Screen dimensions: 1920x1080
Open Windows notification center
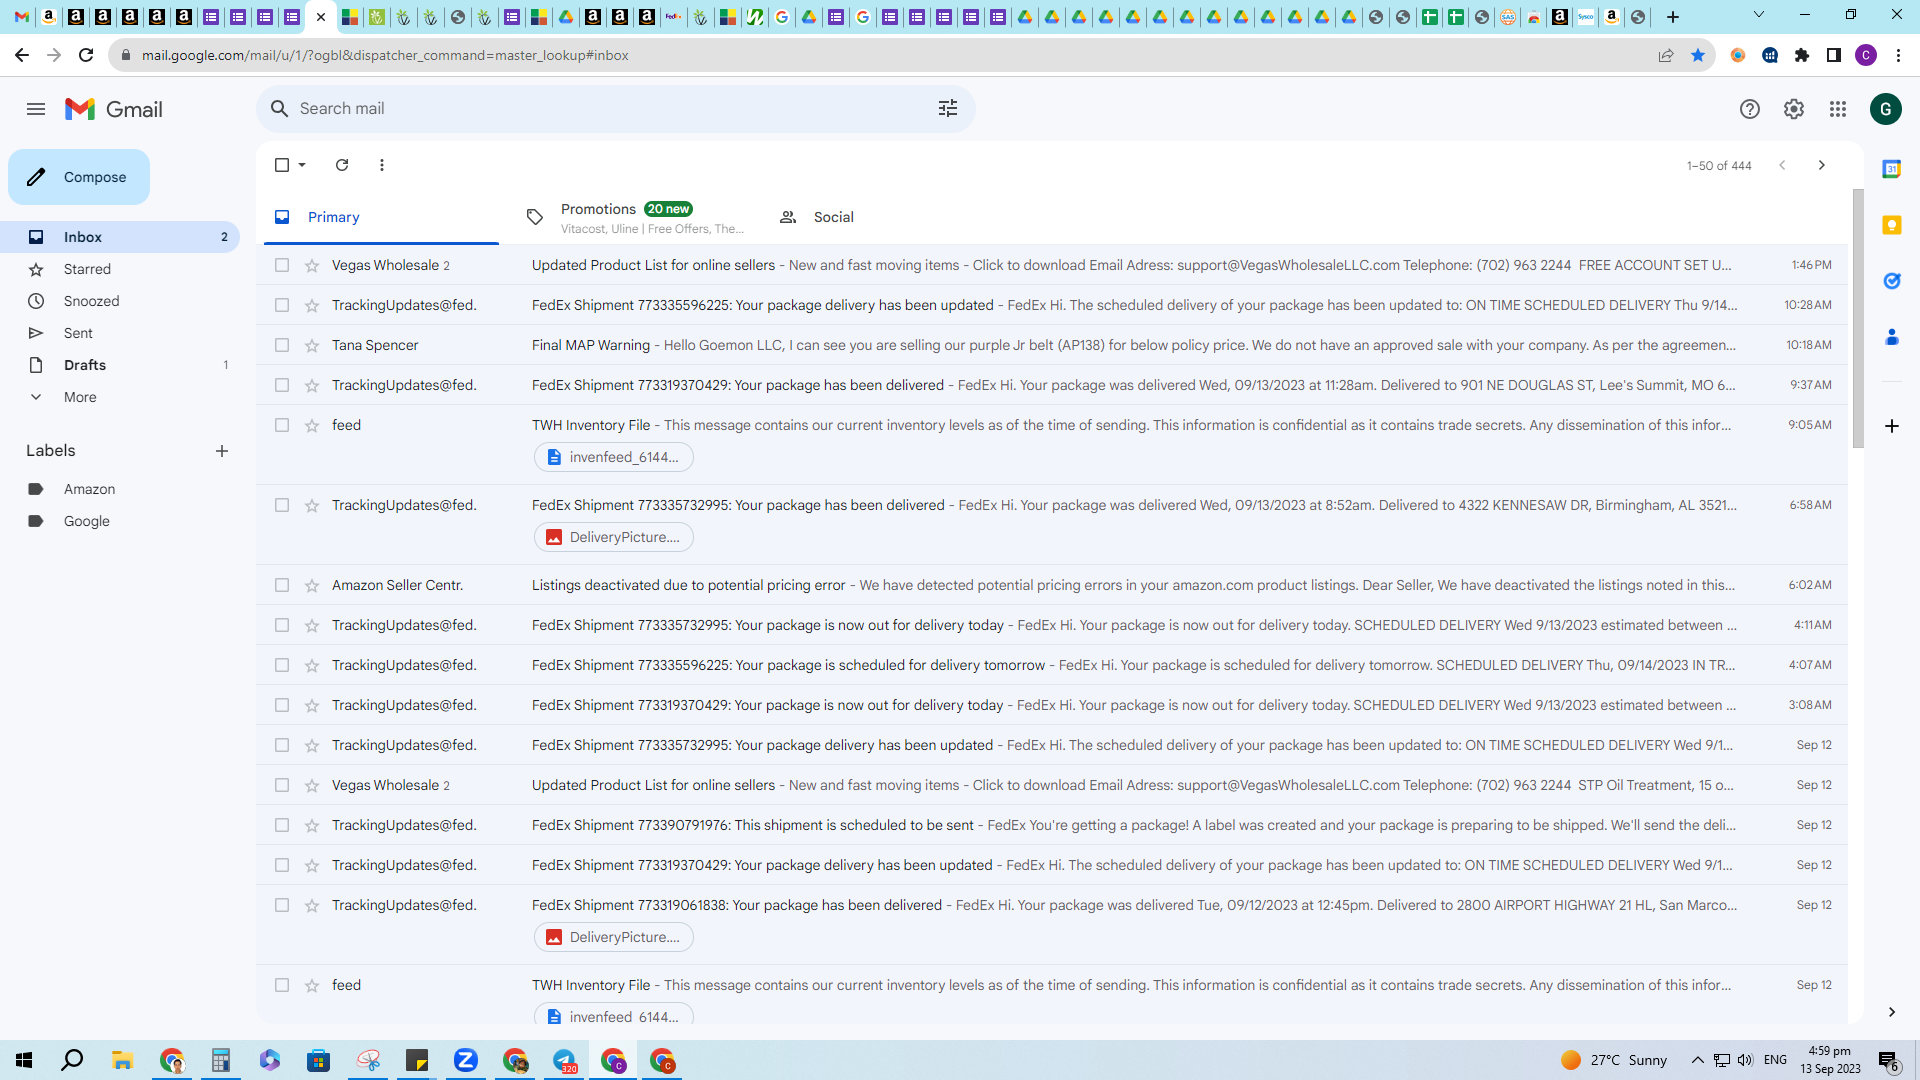click(x=1889, y=1060)
